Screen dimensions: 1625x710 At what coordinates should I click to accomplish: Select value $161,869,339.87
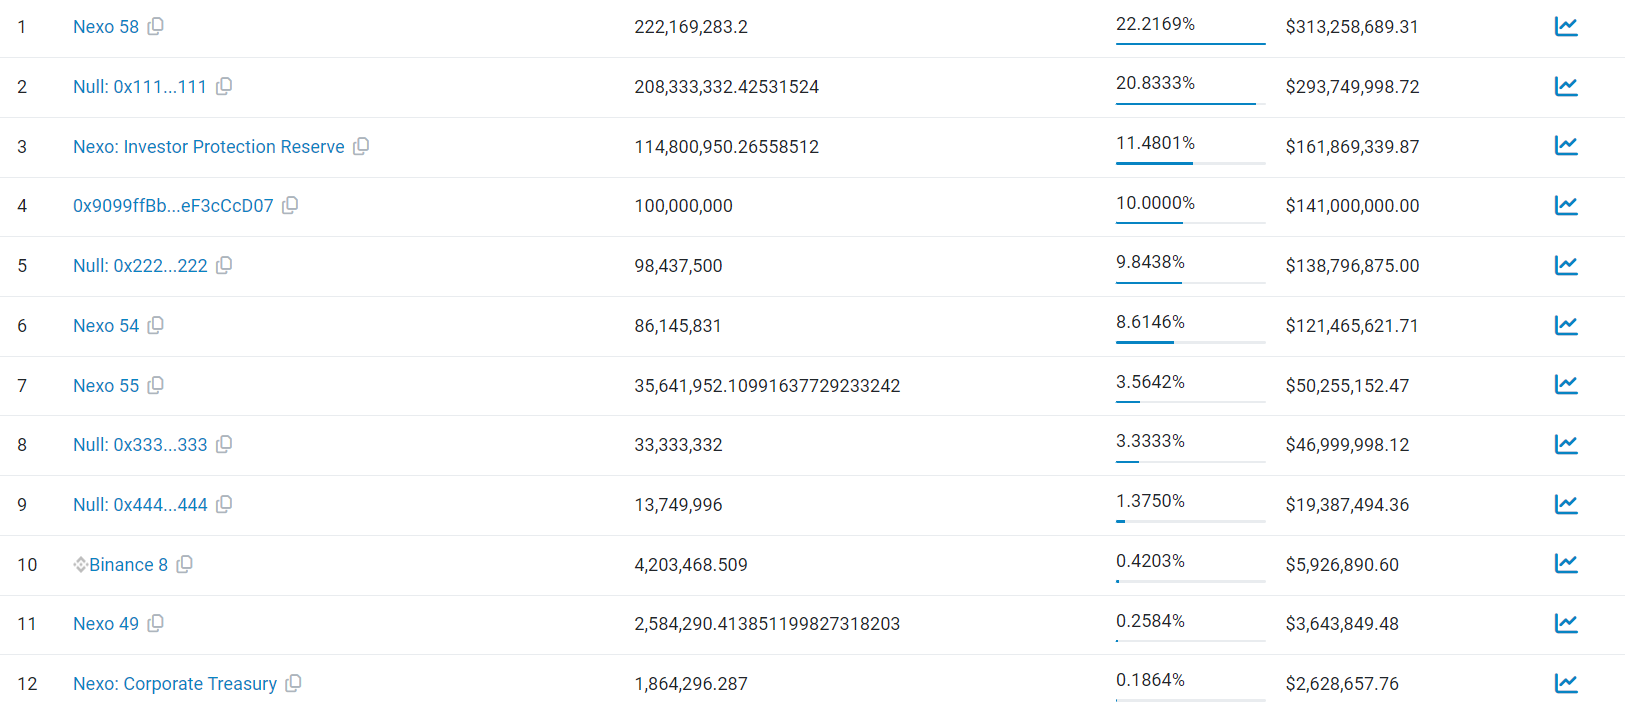point(1352,147)
